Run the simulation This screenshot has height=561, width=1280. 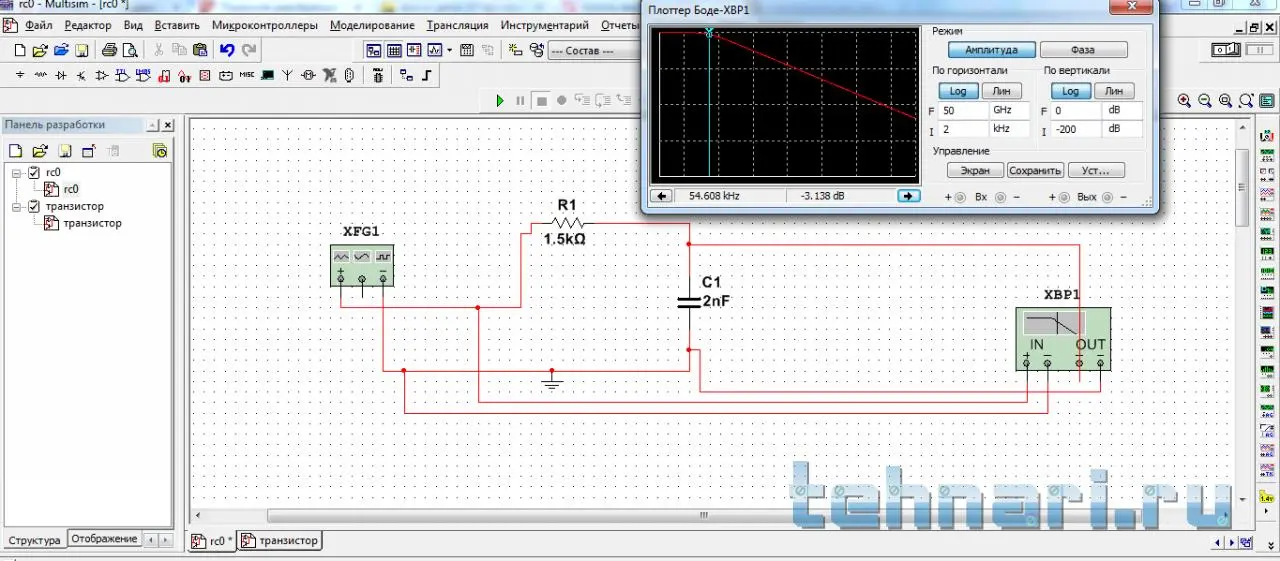[x=500, y=100]
